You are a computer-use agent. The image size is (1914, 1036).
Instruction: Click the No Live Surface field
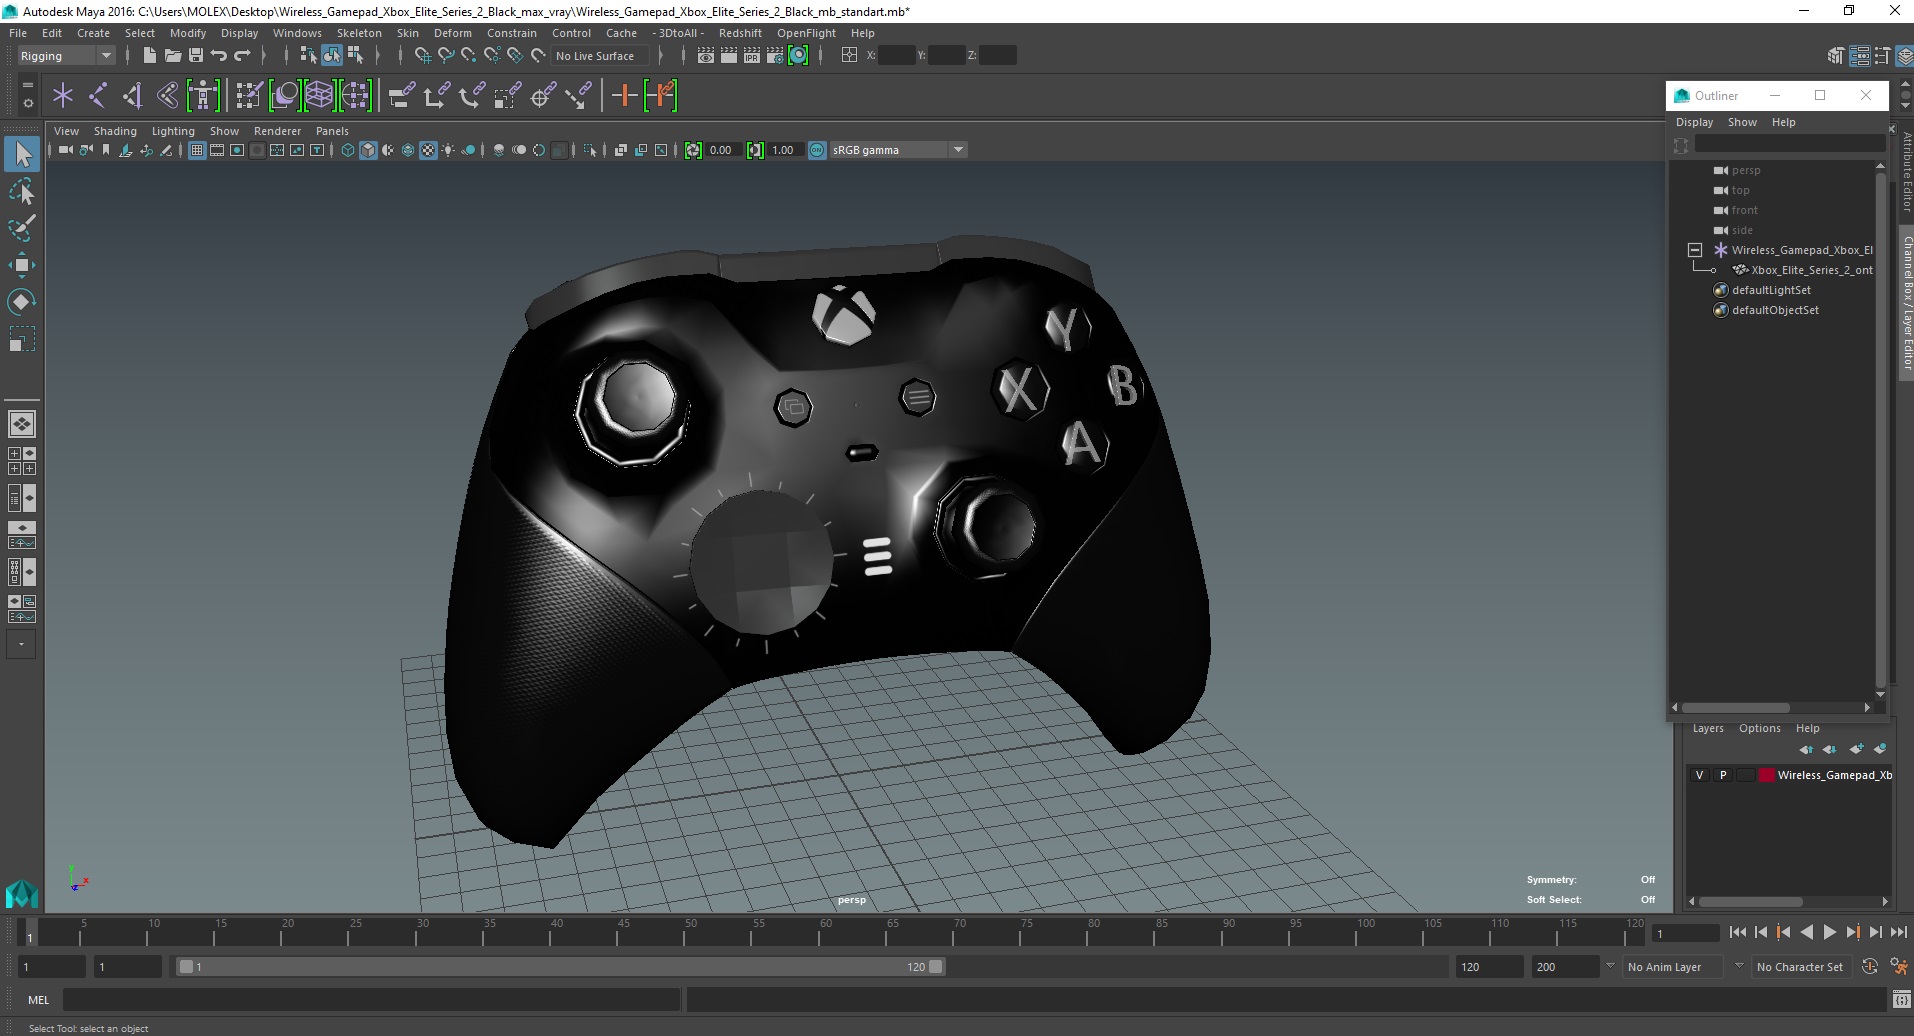(x=600, y=56)
